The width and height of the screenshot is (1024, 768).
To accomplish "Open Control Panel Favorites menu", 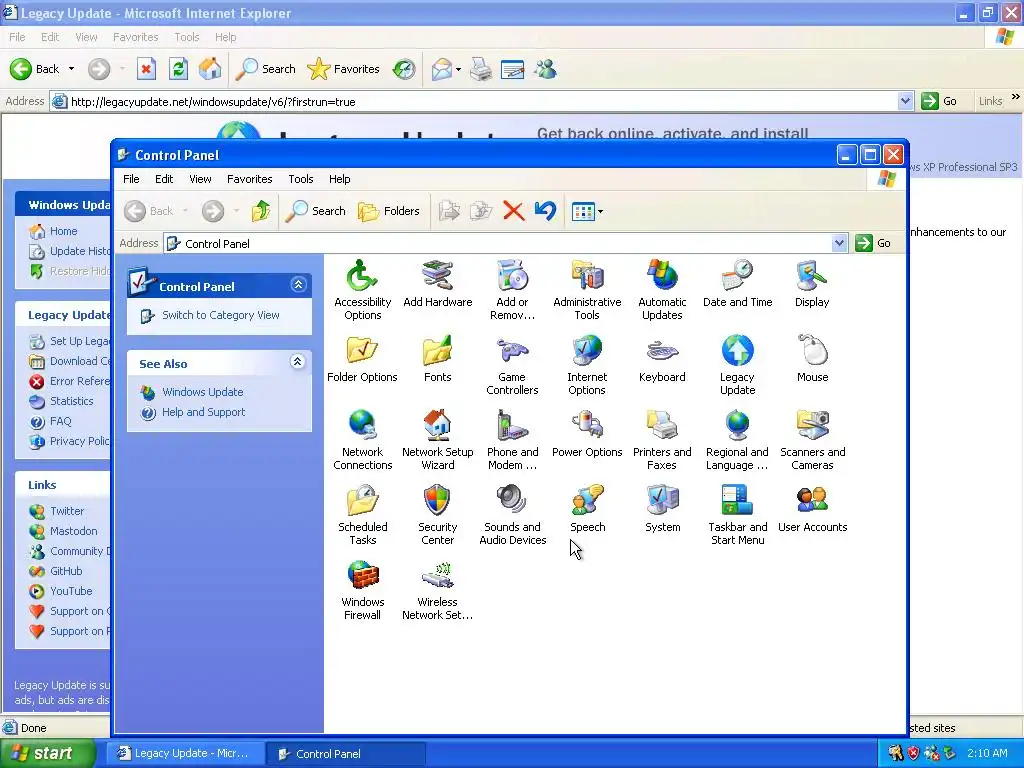I will coord(249,179).
